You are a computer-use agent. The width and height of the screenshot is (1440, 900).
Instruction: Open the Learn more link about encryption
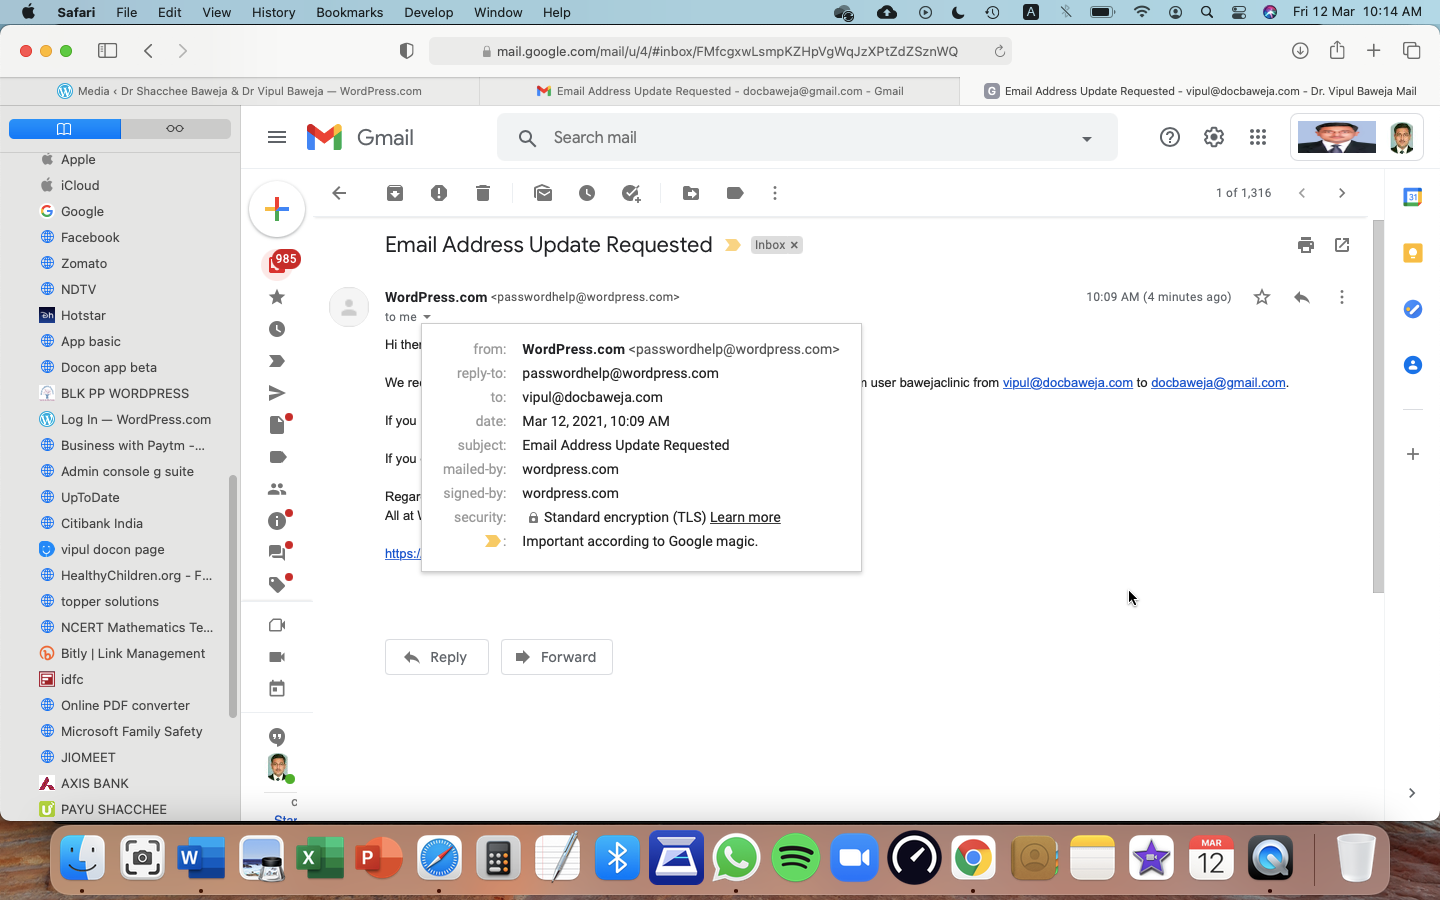(x=745, y=517)
